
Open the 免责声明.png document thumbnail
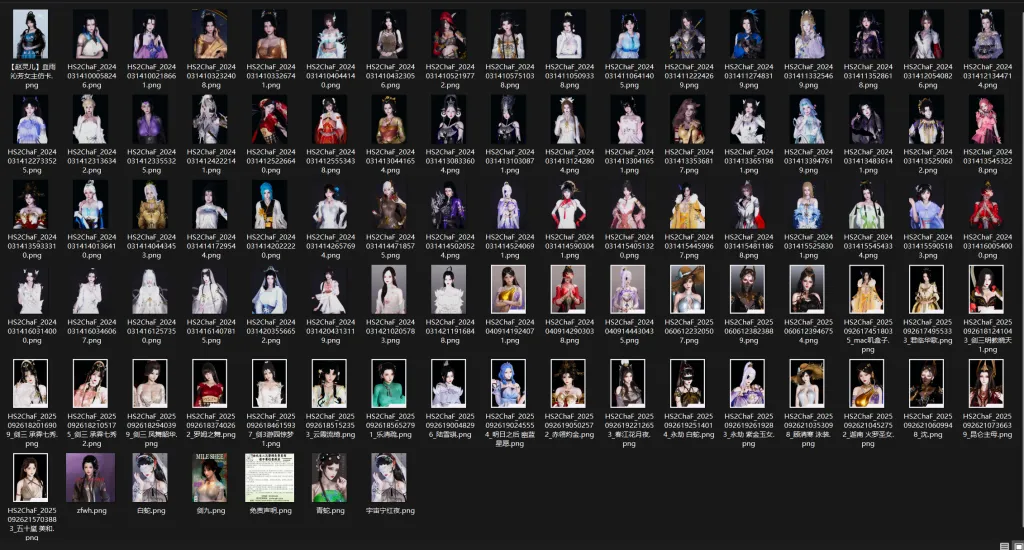click(x=270, y=477)
